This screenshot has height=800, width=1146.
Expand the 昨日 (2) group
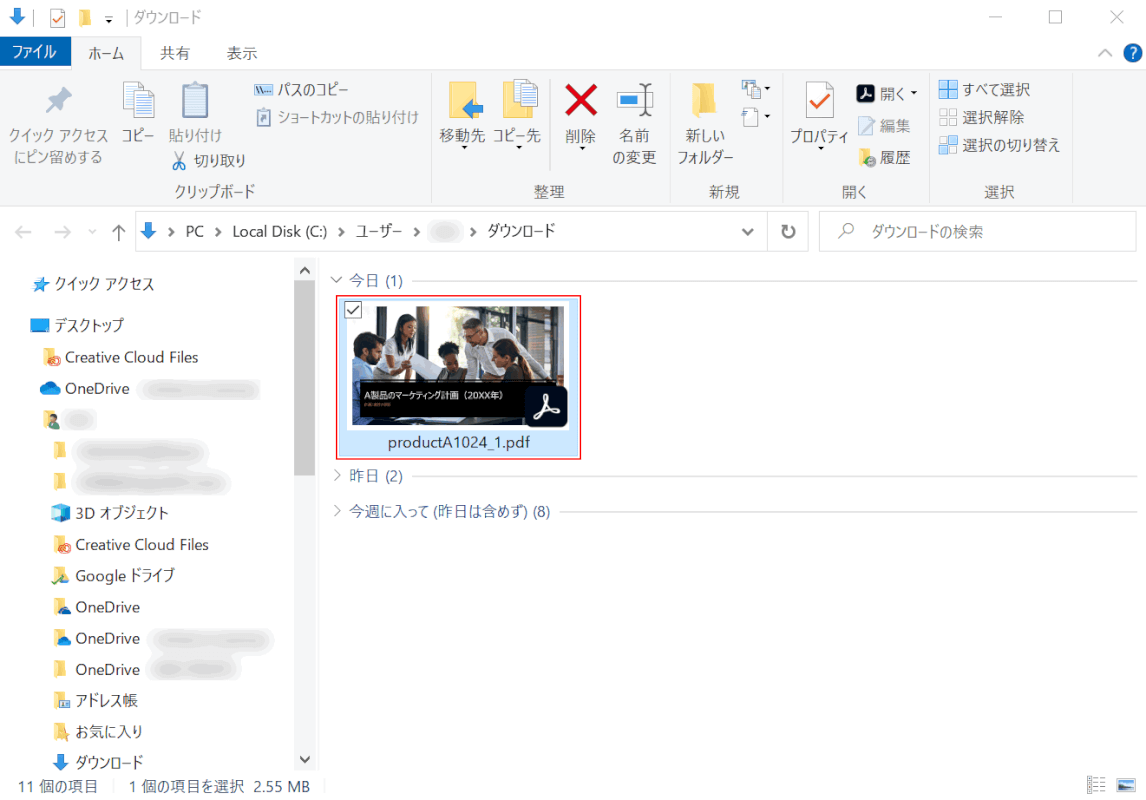pos(337,476)
